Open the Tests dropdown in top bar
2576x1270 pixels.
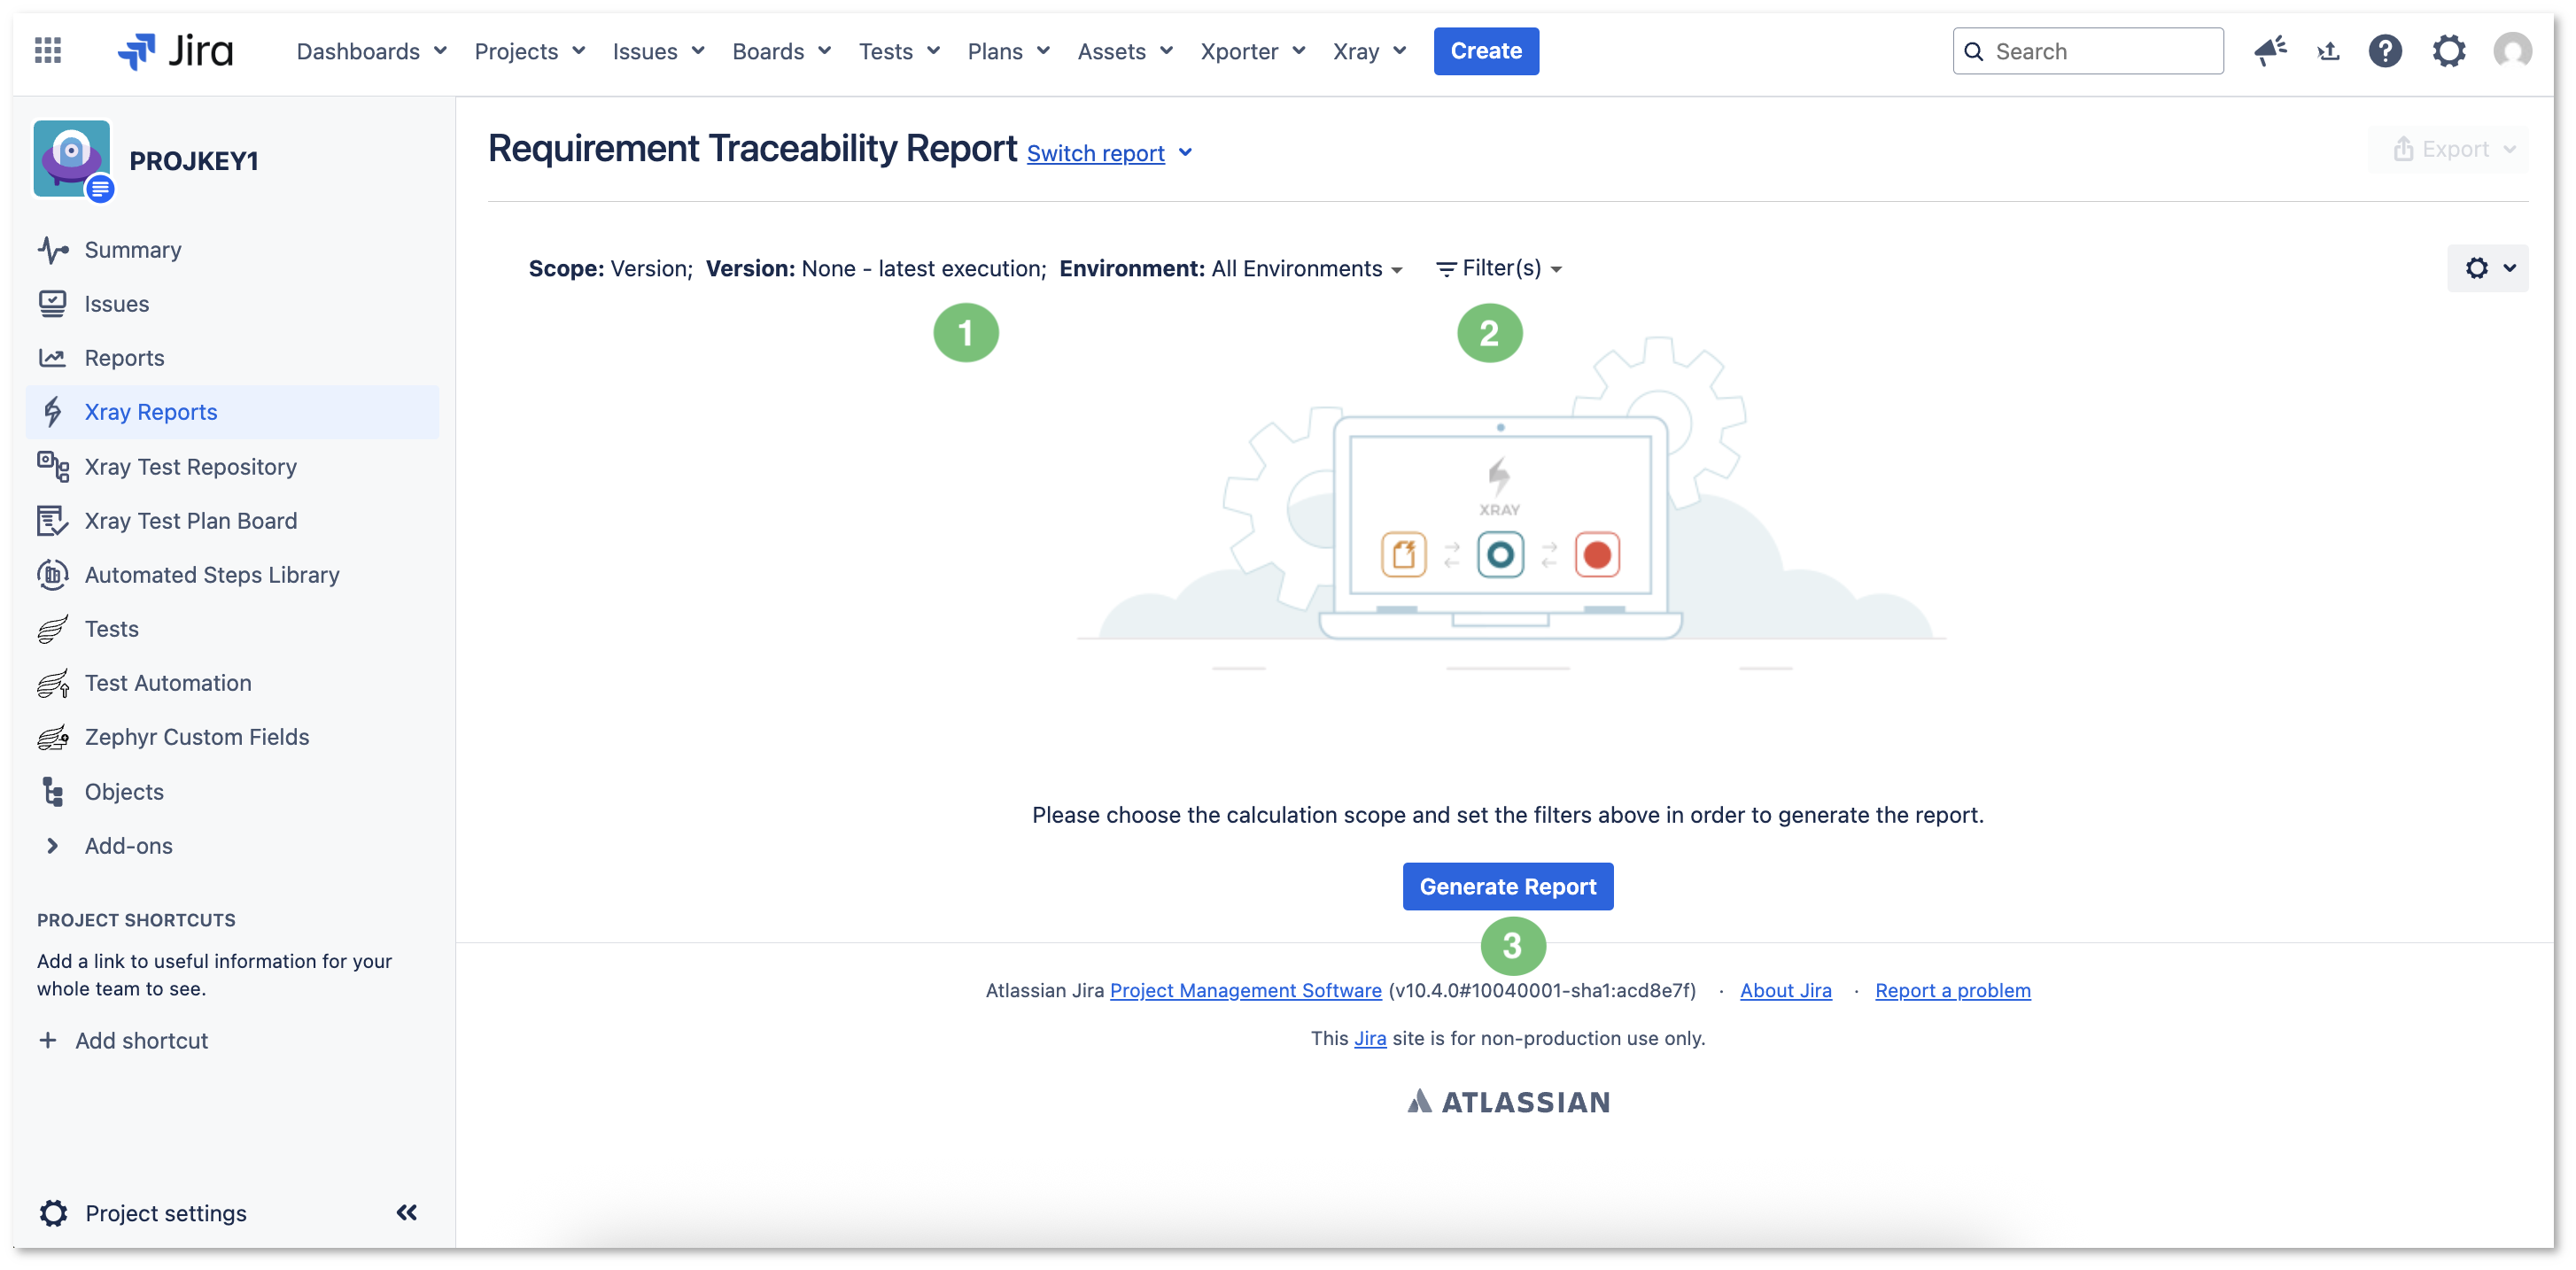899,51
